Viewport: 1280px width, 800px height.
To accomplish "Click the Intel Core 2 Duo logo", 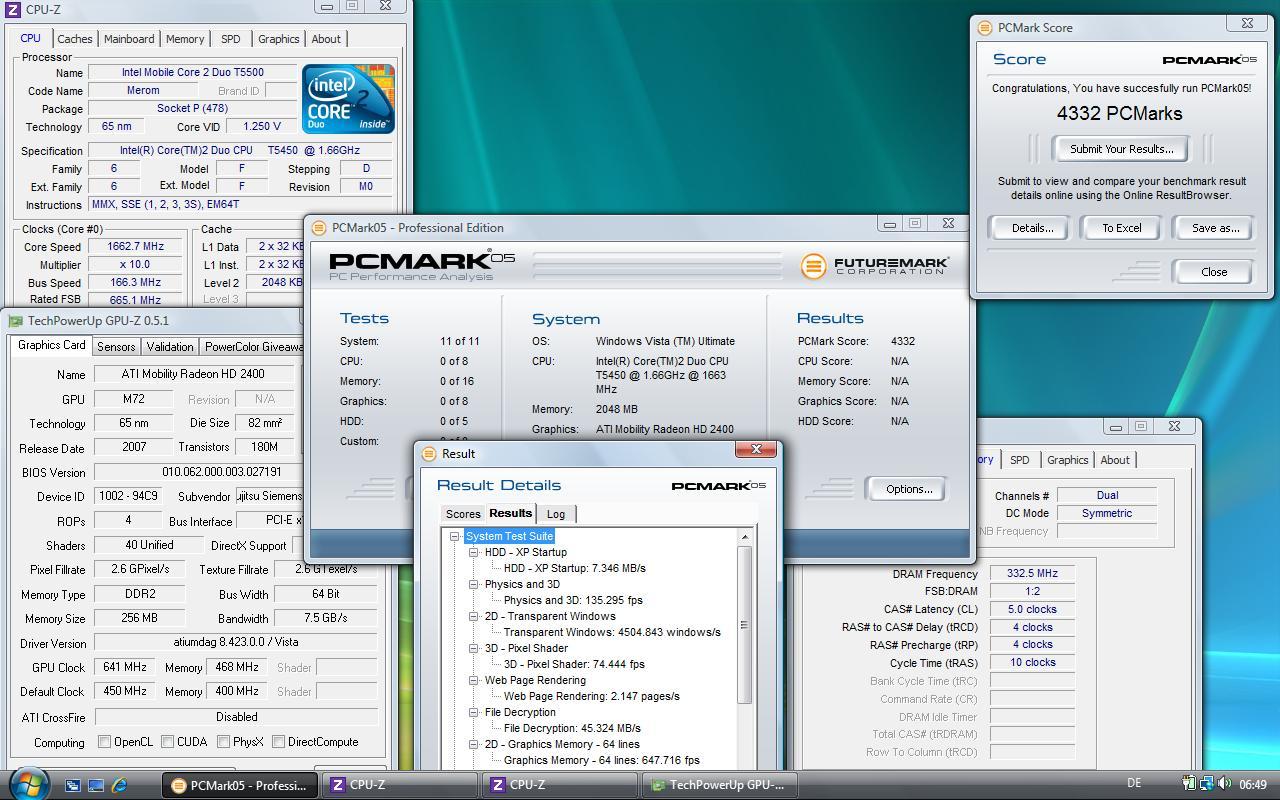I will click(348, 99).
